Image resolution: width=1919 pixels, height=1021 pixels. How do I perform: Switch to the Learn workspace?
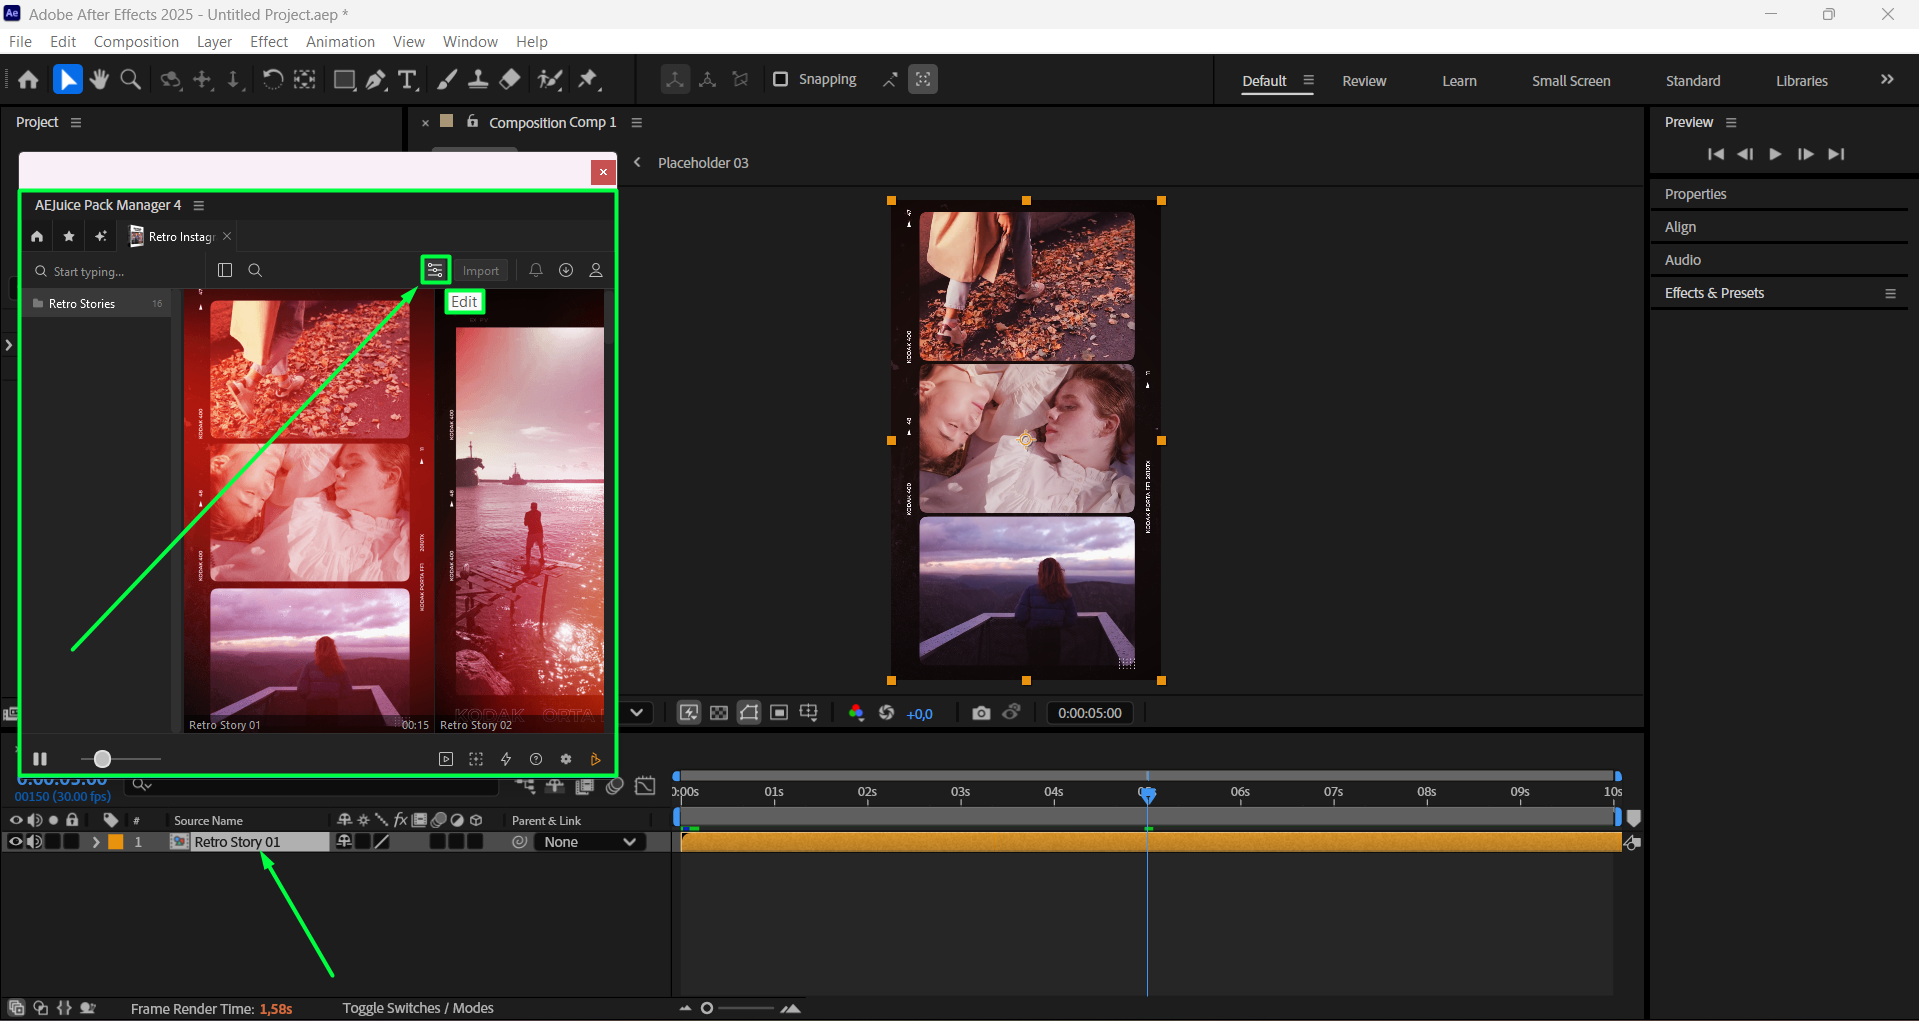1459,81
